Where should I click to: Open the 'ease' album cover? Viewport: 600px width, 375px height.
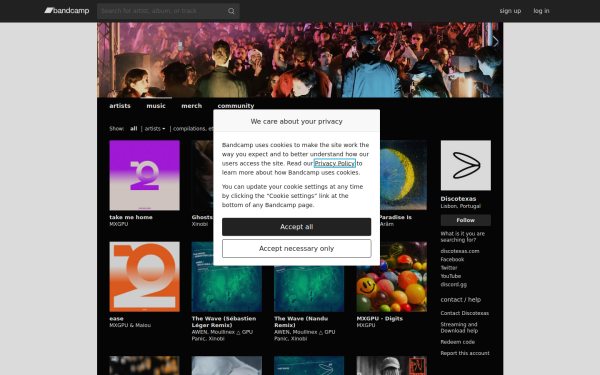(x=144, y=277)
